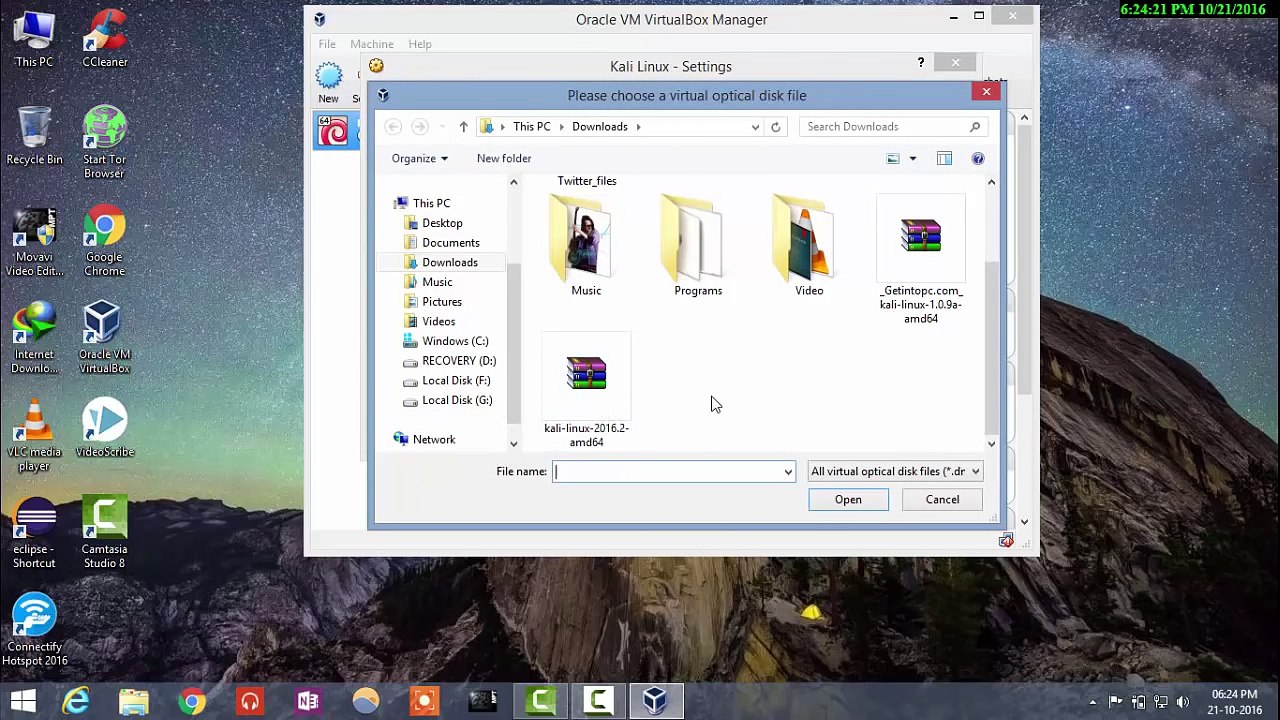Viewport: 1280px width, 720px height.
Task: Launch Movavi Video Editor shortcut
Action: click(34, 242)
